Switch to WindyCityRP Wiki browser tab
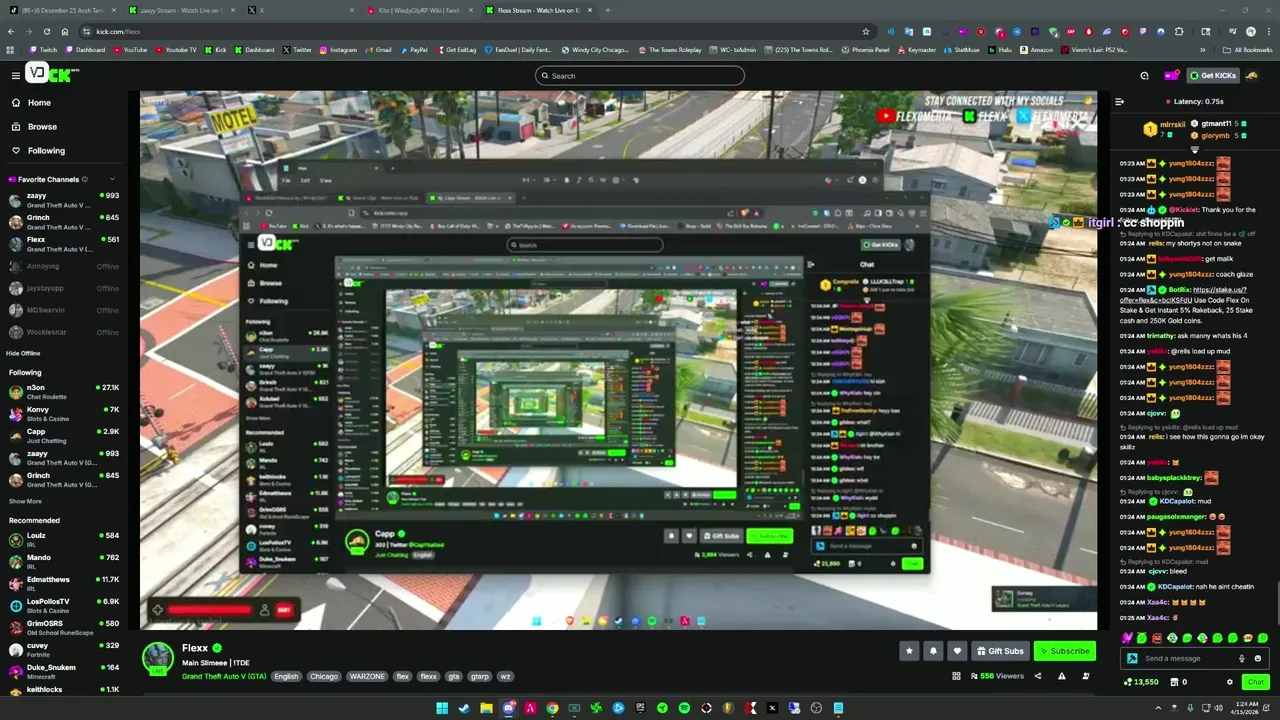Screen dimensions: 1280x720 coord(421,10)
